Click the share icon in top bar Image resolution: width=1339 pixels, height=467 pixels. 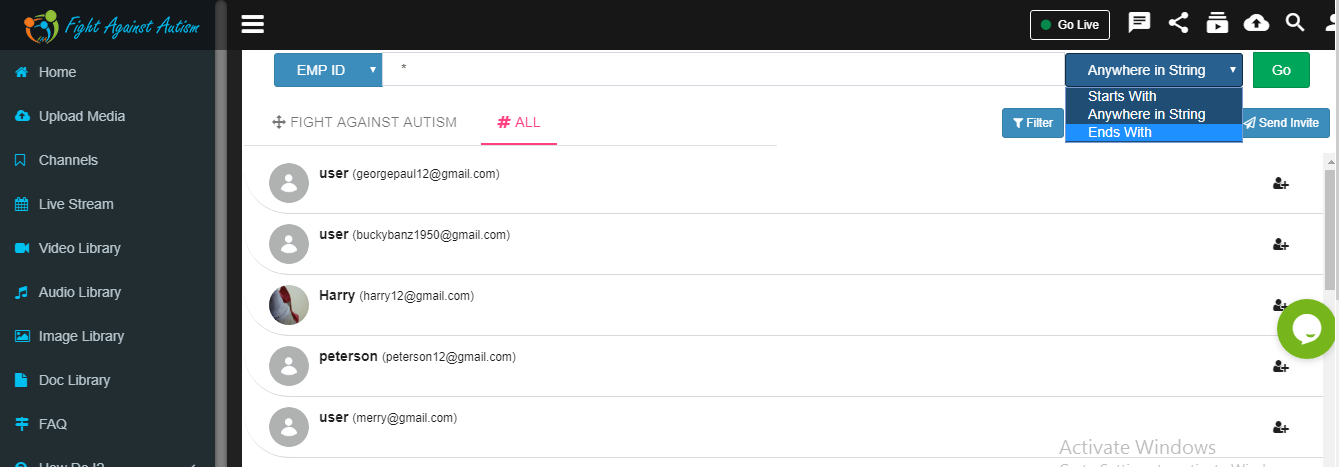(1178, 23)
